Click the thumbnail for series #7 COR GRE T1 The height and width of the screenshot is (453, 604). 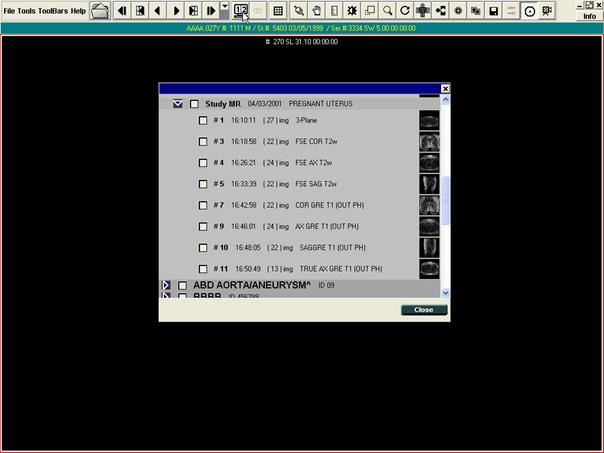point(429,205)
